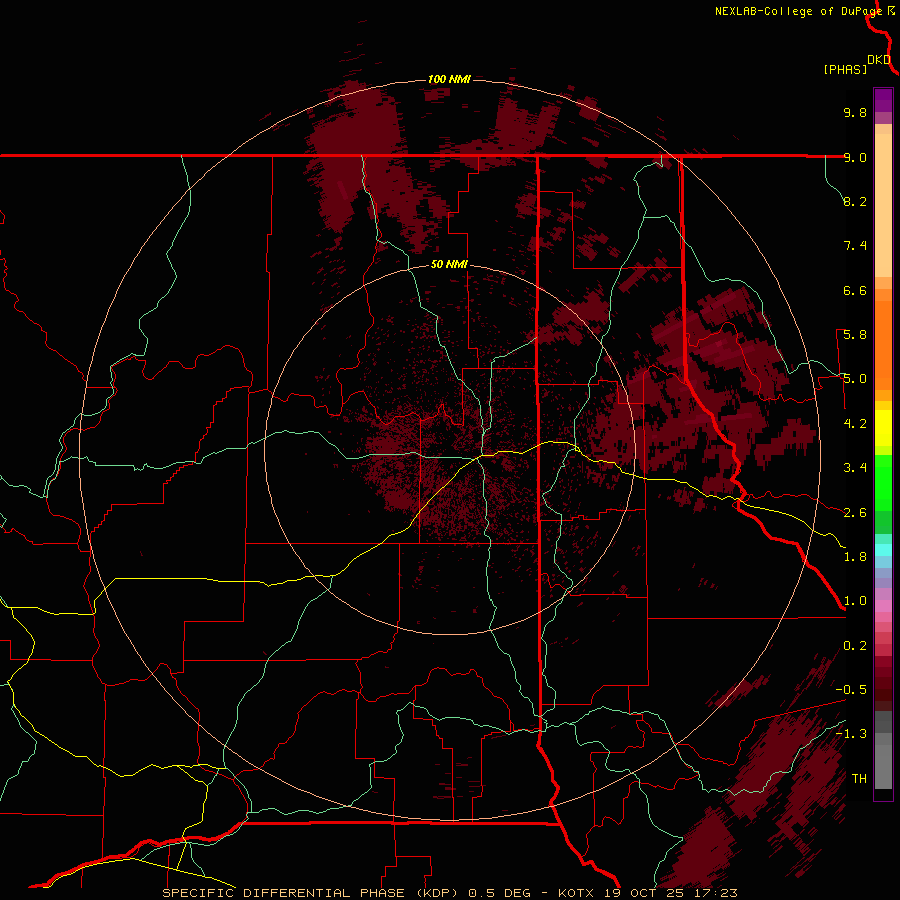Select the purple band atop the color bar

tap(883, 100)
